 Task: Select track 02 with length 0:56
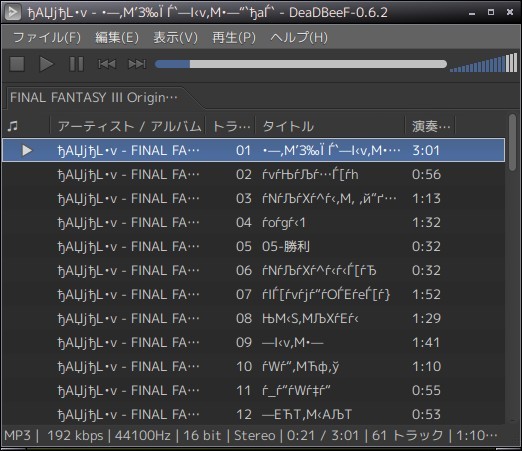pos(254,174)
